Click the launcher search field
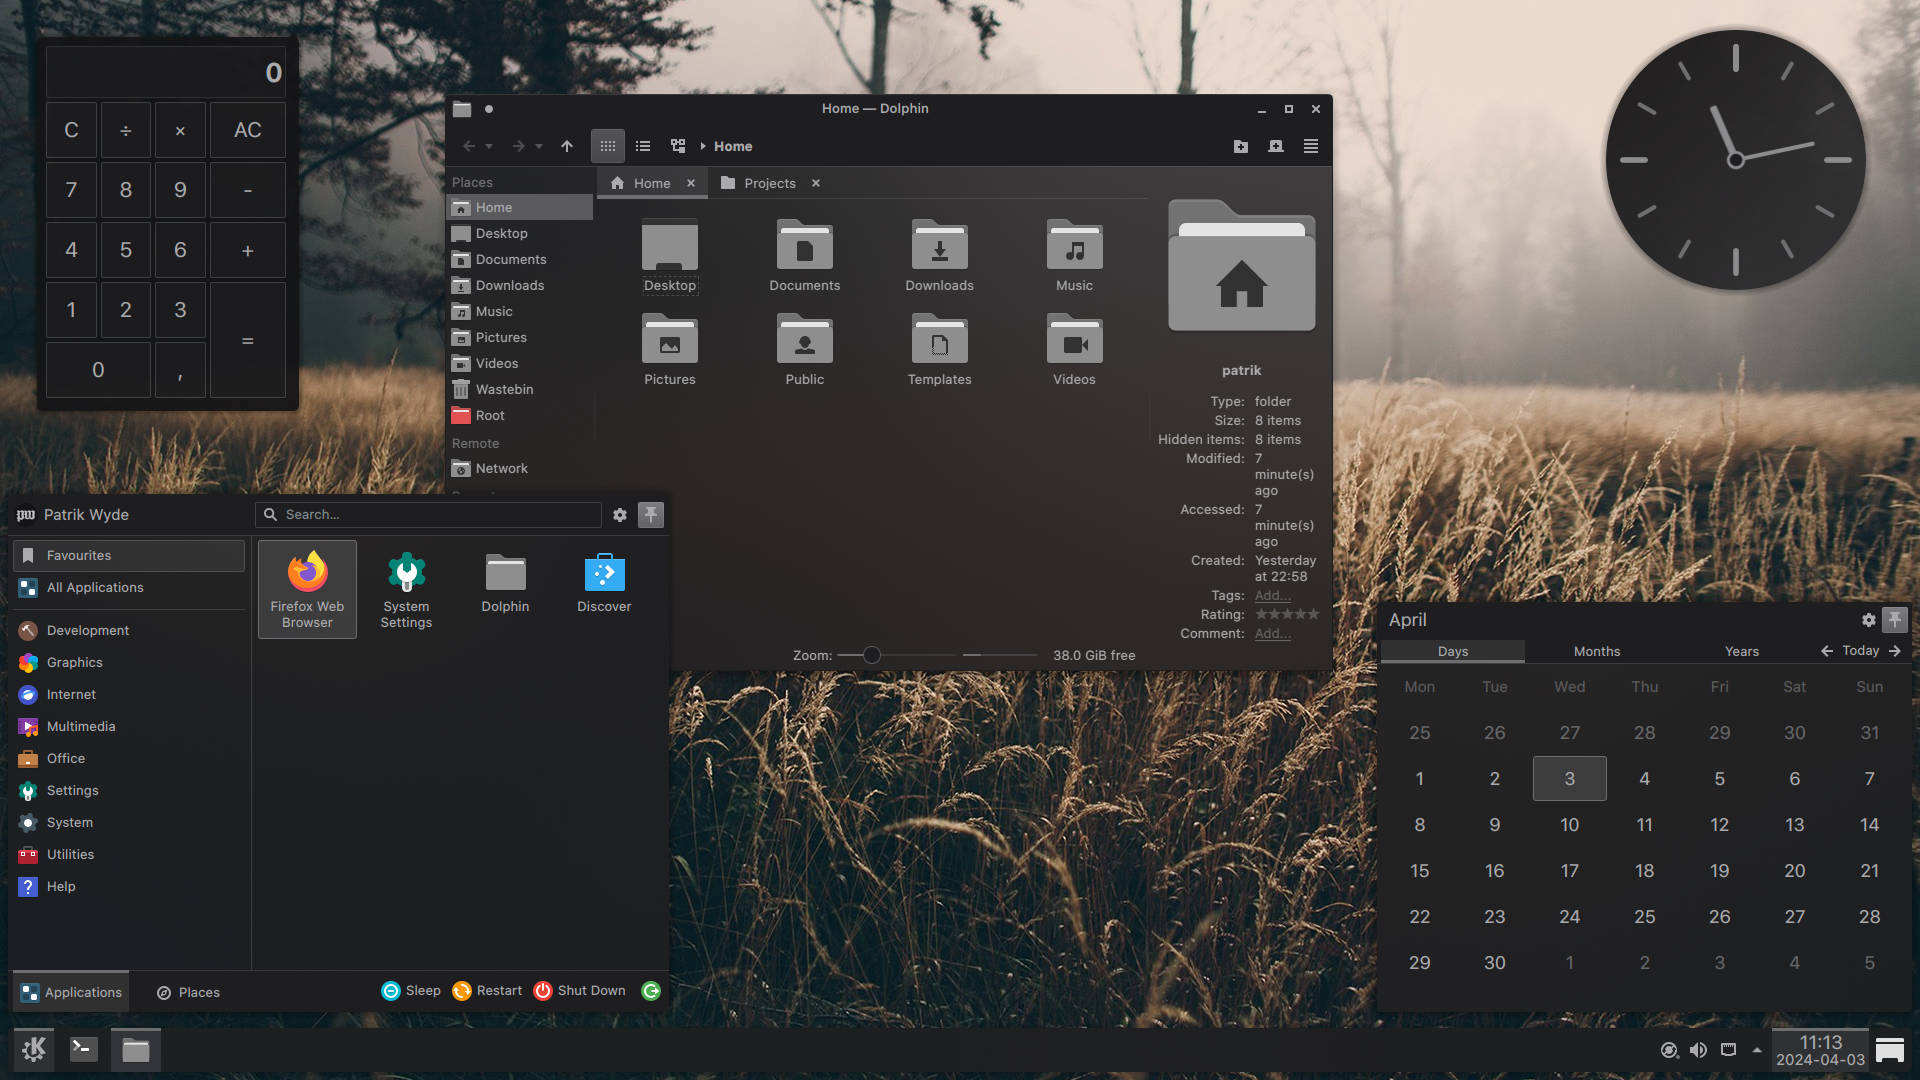Image resolution: width=1920 pixels, height=1080 pixels. click(428, 515)
